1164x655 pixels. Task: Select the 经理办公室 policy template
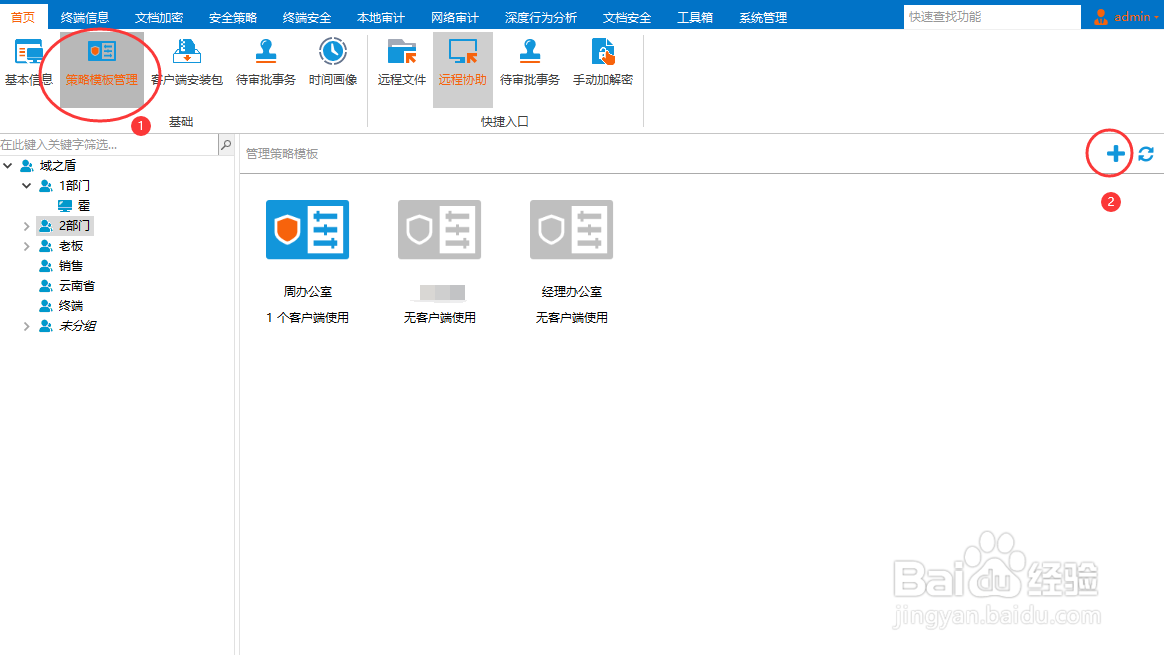click(x=572, y=229)
